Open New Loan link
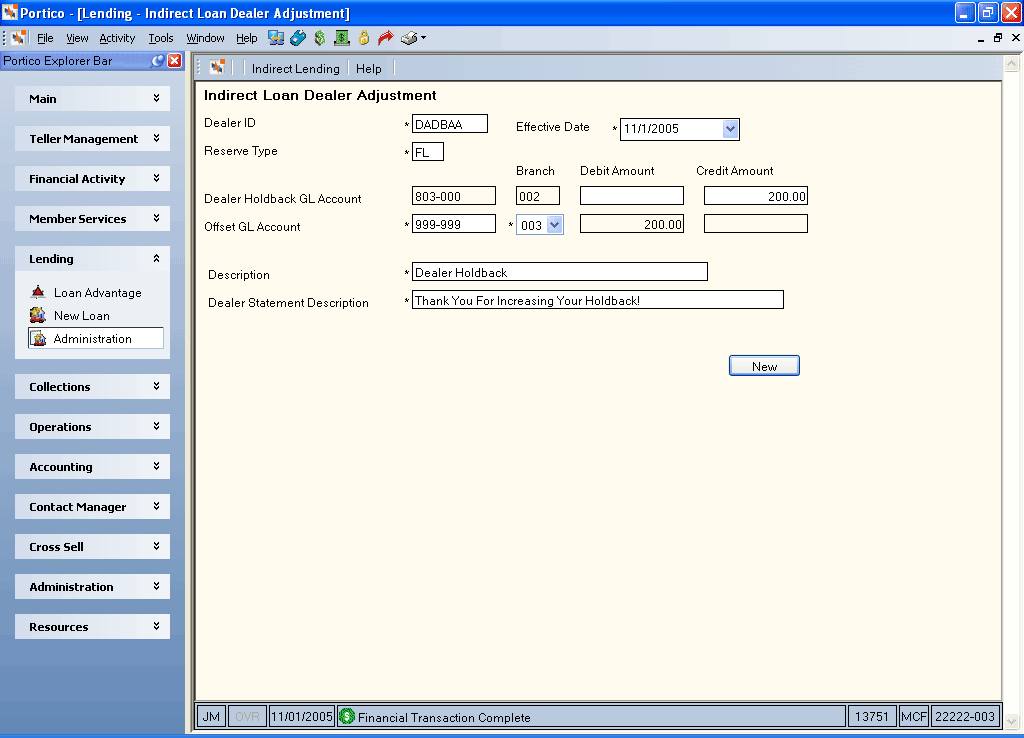The image size is (1024, 738). (82, 315)
